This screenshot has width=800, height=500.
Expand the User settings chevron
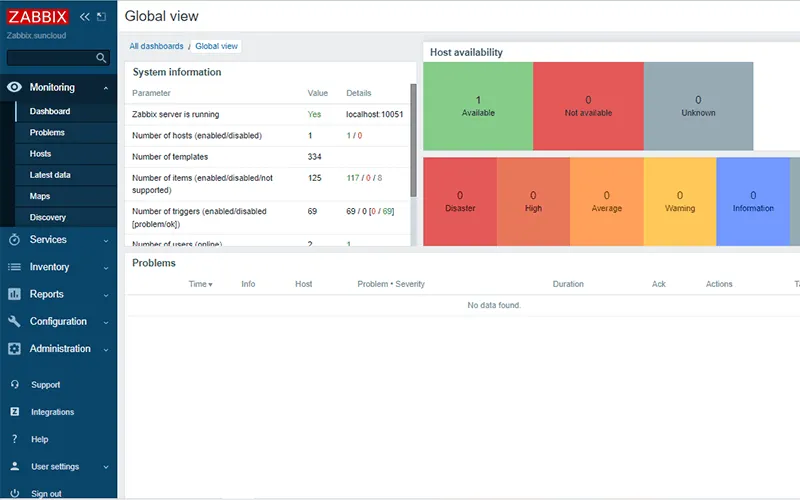tap(106, 467)
